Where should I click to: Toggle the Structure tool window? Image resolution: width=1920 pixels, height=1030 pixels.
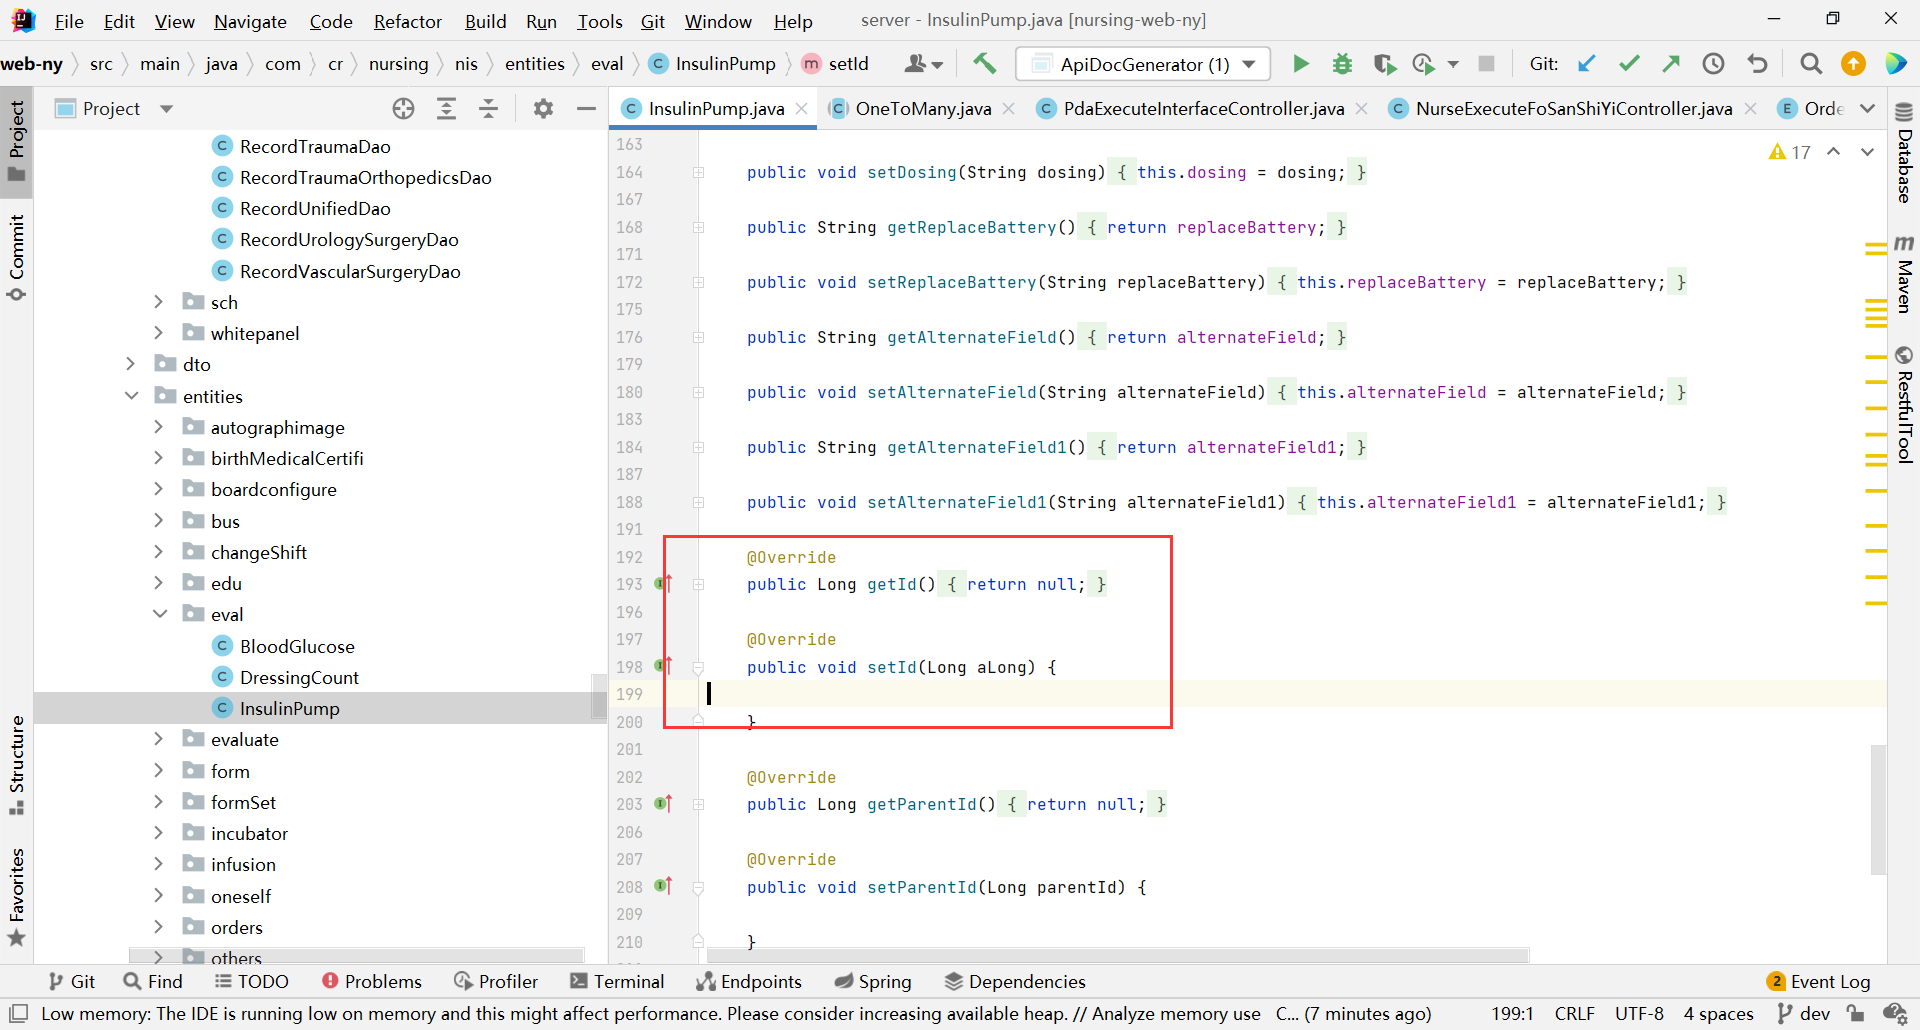tap(17, 764)
